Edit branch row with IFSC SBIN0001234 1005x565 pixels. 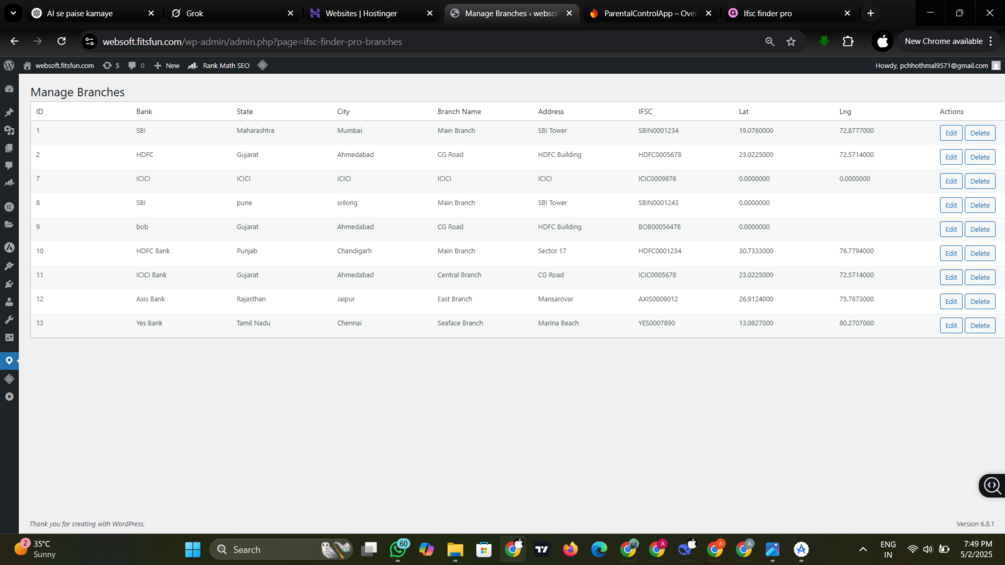951,133
